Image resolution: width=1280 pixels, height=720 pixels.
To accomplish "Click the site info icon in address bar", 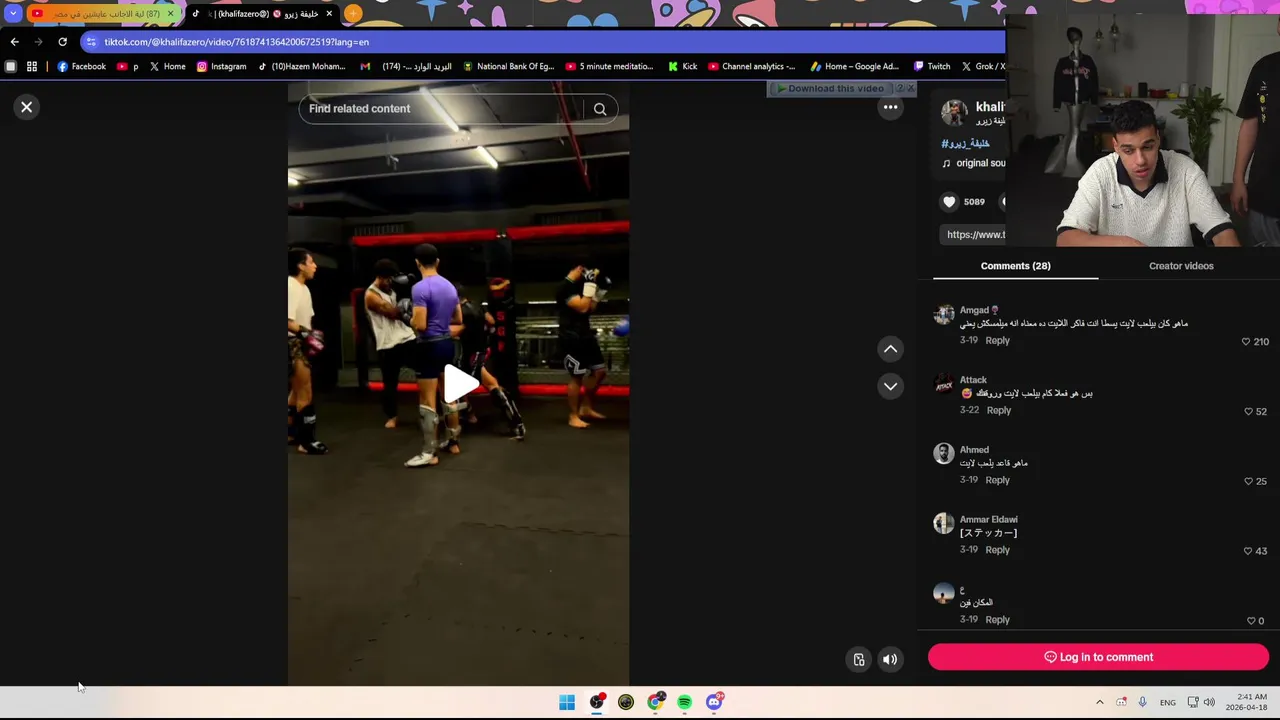I will 91,42.
